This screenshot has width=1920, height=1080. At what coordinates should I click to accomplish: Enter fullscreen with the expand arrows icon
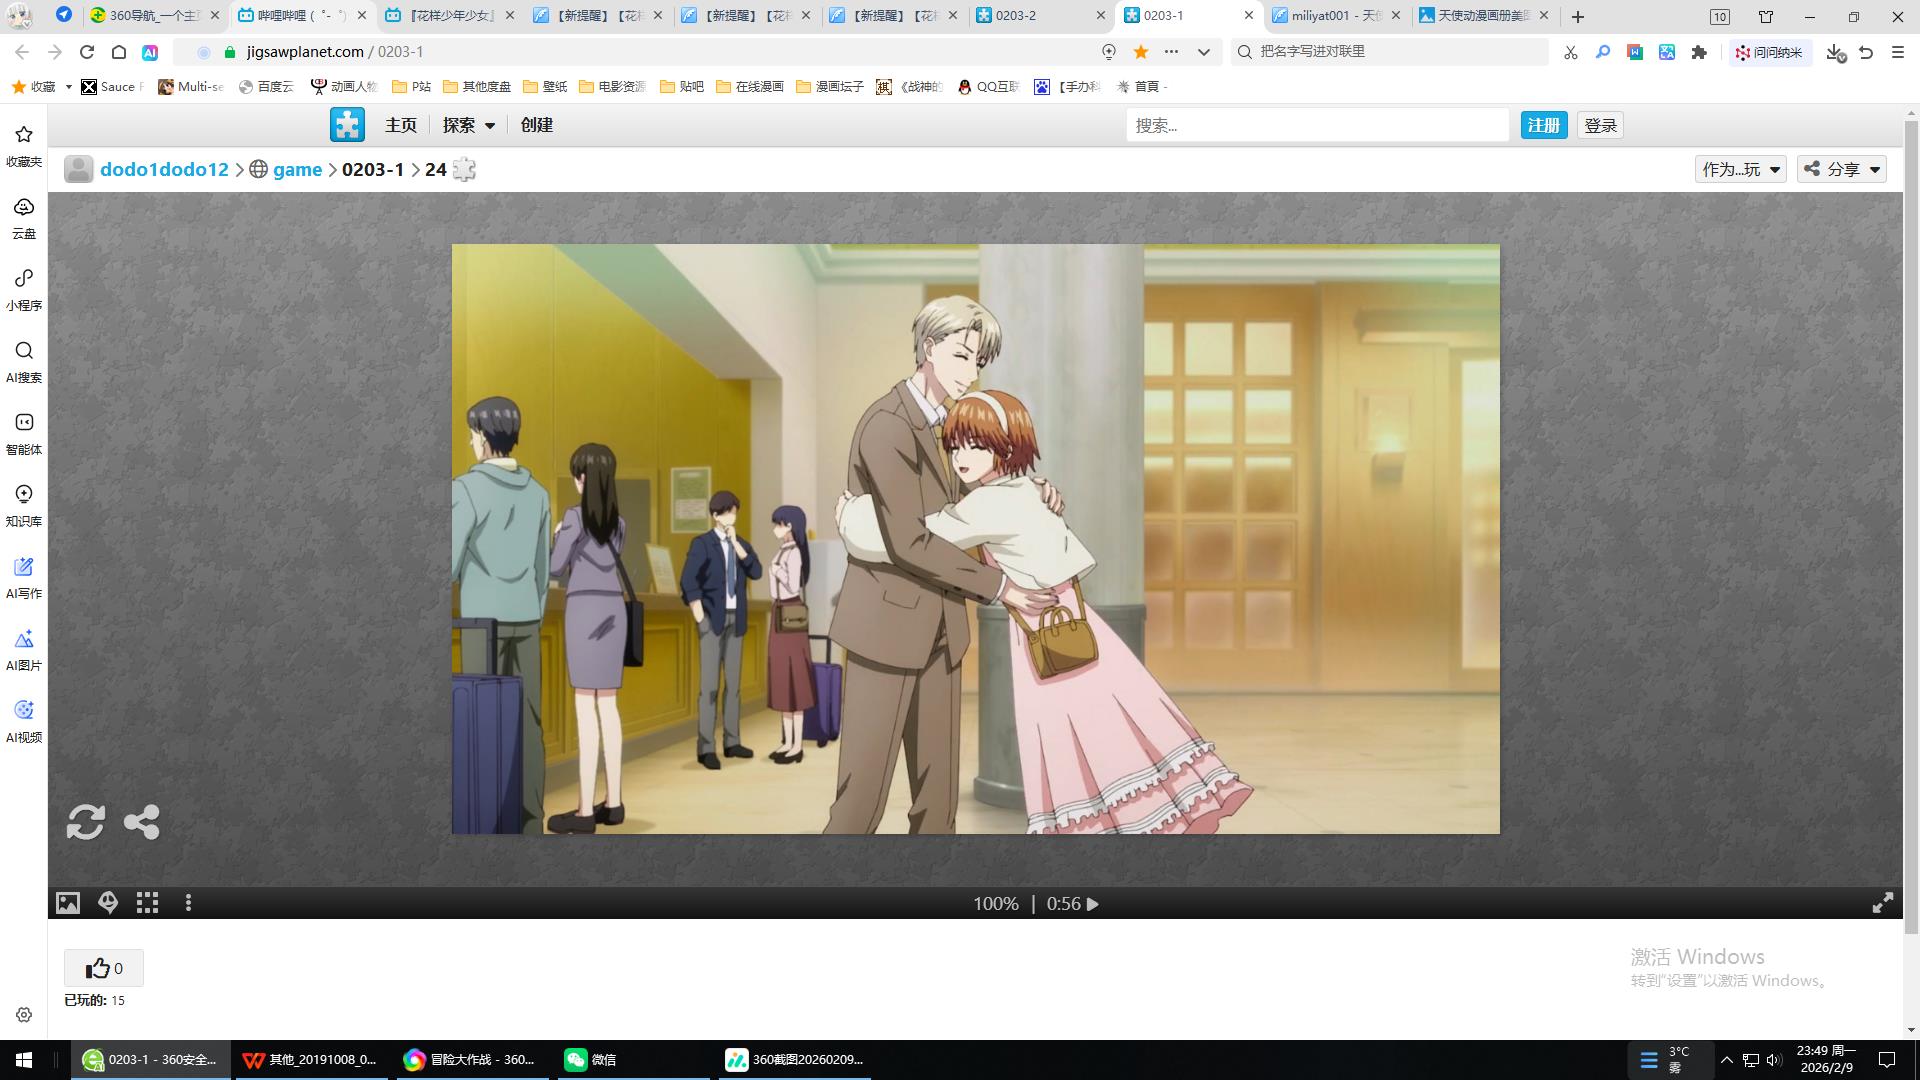(x=1882, y=903)
